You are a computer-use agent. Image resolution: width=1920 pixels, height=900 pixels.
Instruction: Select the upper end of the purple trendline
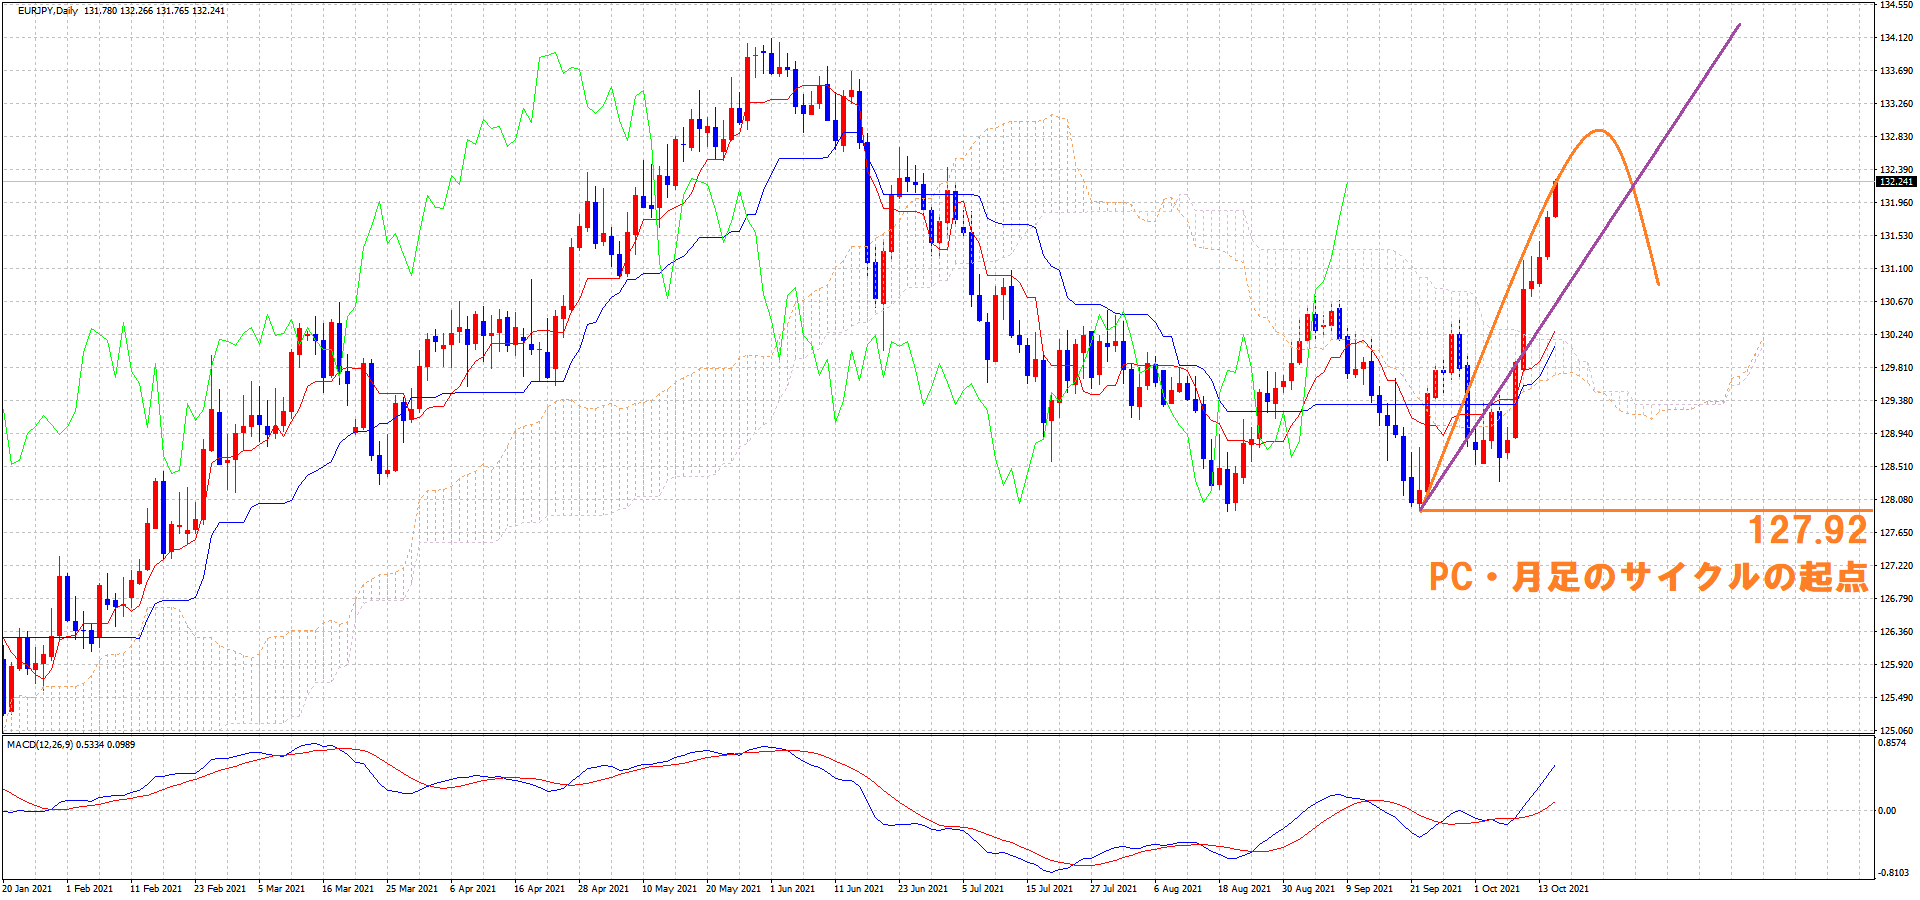coord(1739,25)
